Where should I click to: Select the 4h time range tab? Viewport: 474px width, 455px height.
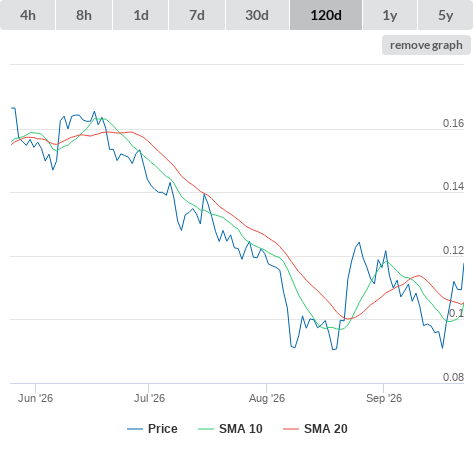[x=28, y=15]
